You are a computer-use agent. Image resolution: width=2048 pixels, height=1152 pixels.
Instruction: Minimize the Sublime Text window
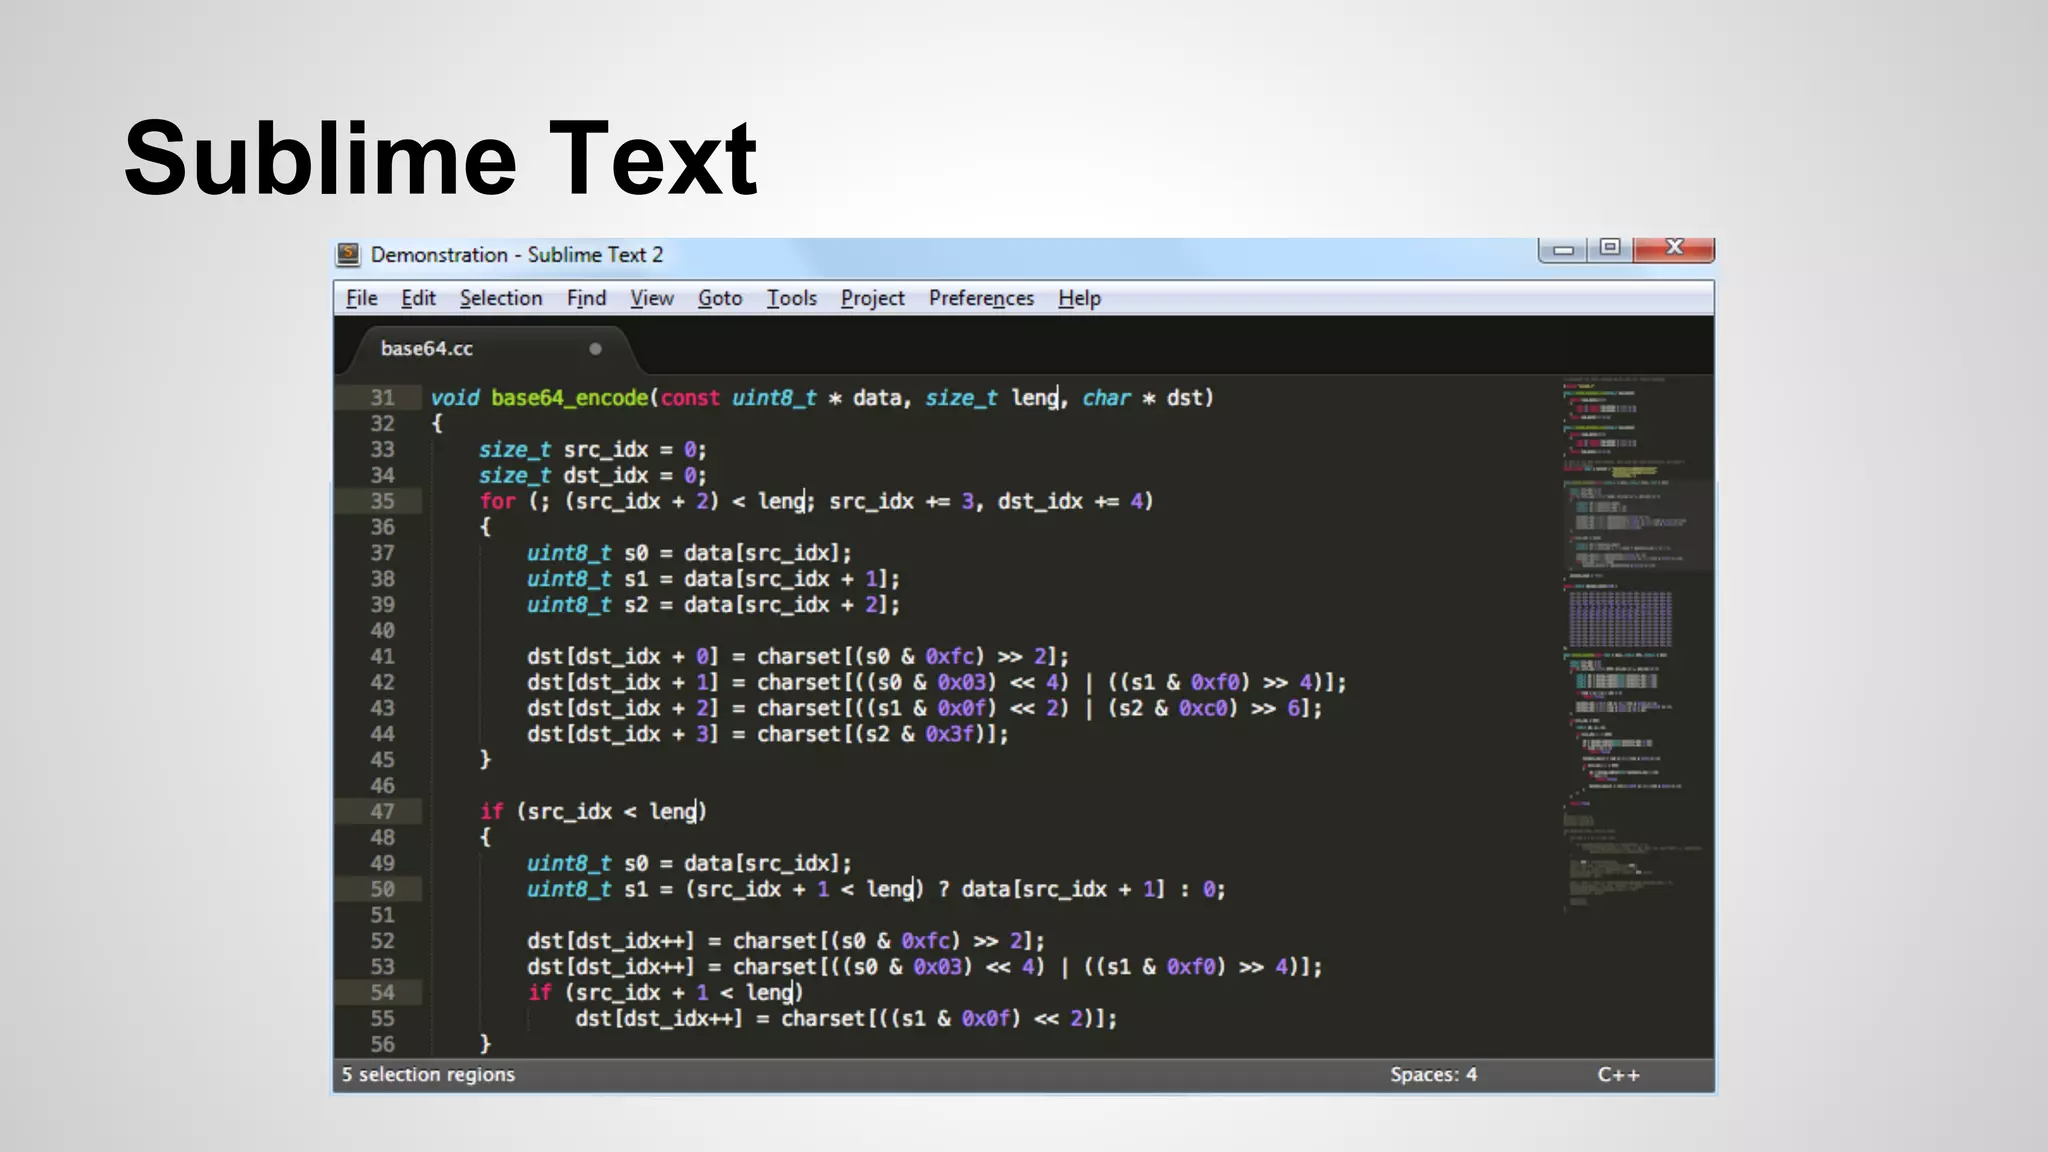[1563, 248]
